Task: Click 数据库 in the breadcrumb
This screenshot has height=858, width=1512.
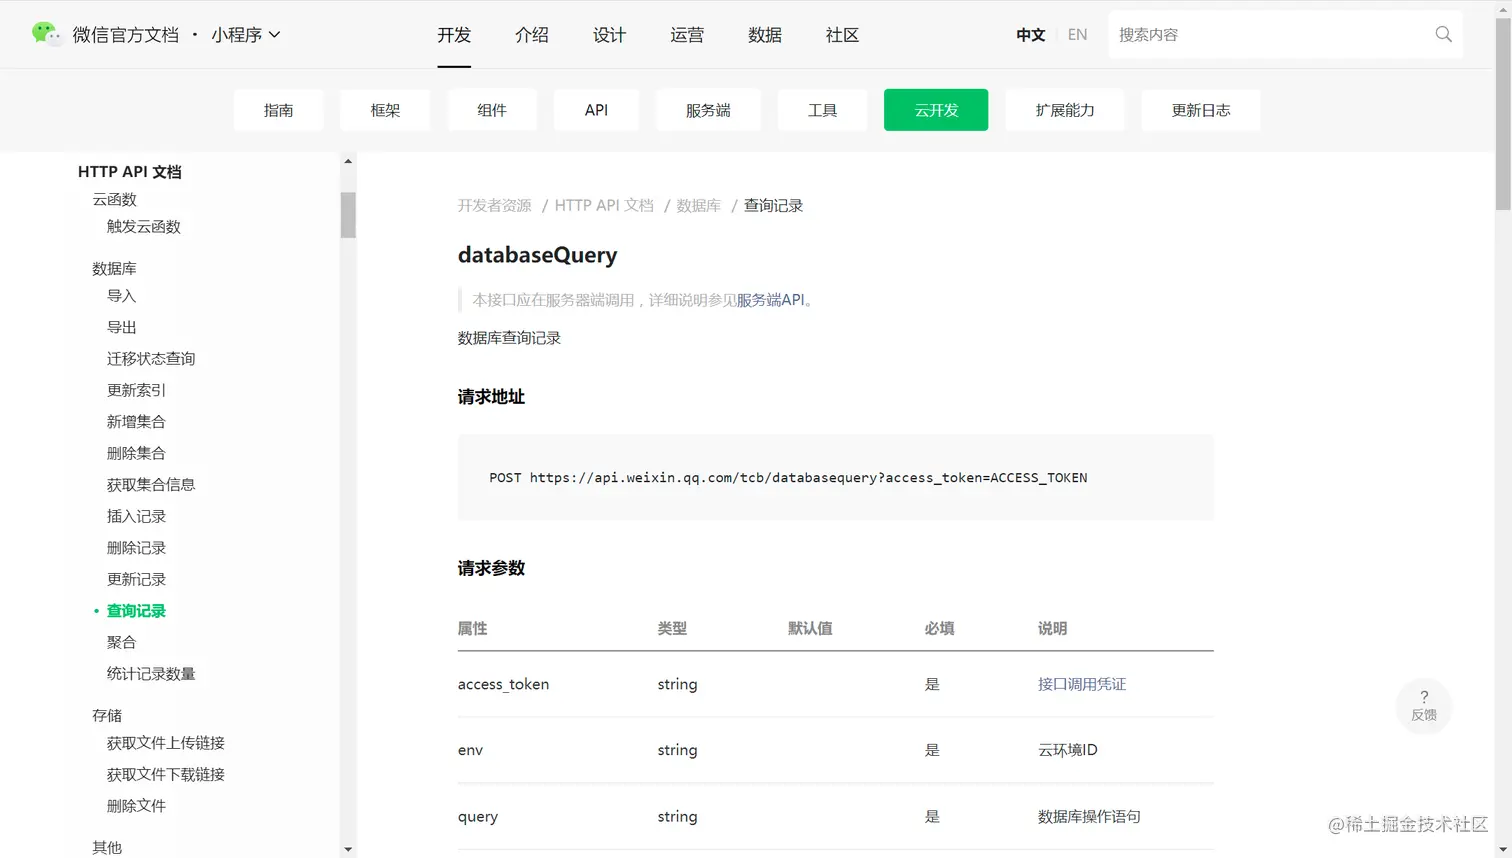Action: 698,205
